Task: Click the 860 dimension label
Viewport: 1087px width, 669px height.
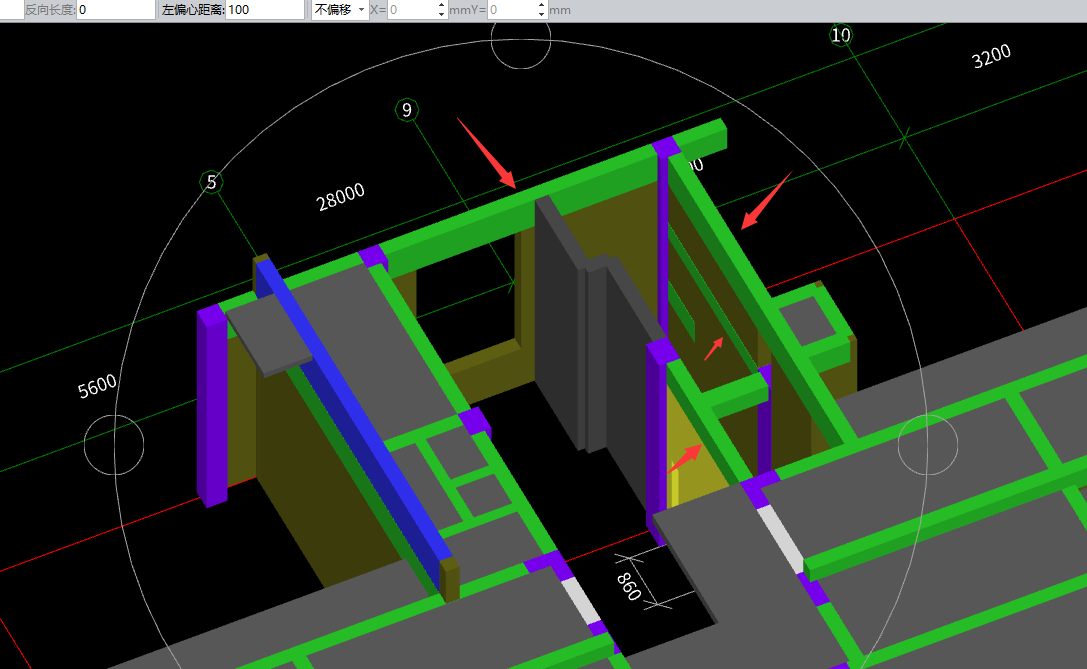Action: coord(629,586)
